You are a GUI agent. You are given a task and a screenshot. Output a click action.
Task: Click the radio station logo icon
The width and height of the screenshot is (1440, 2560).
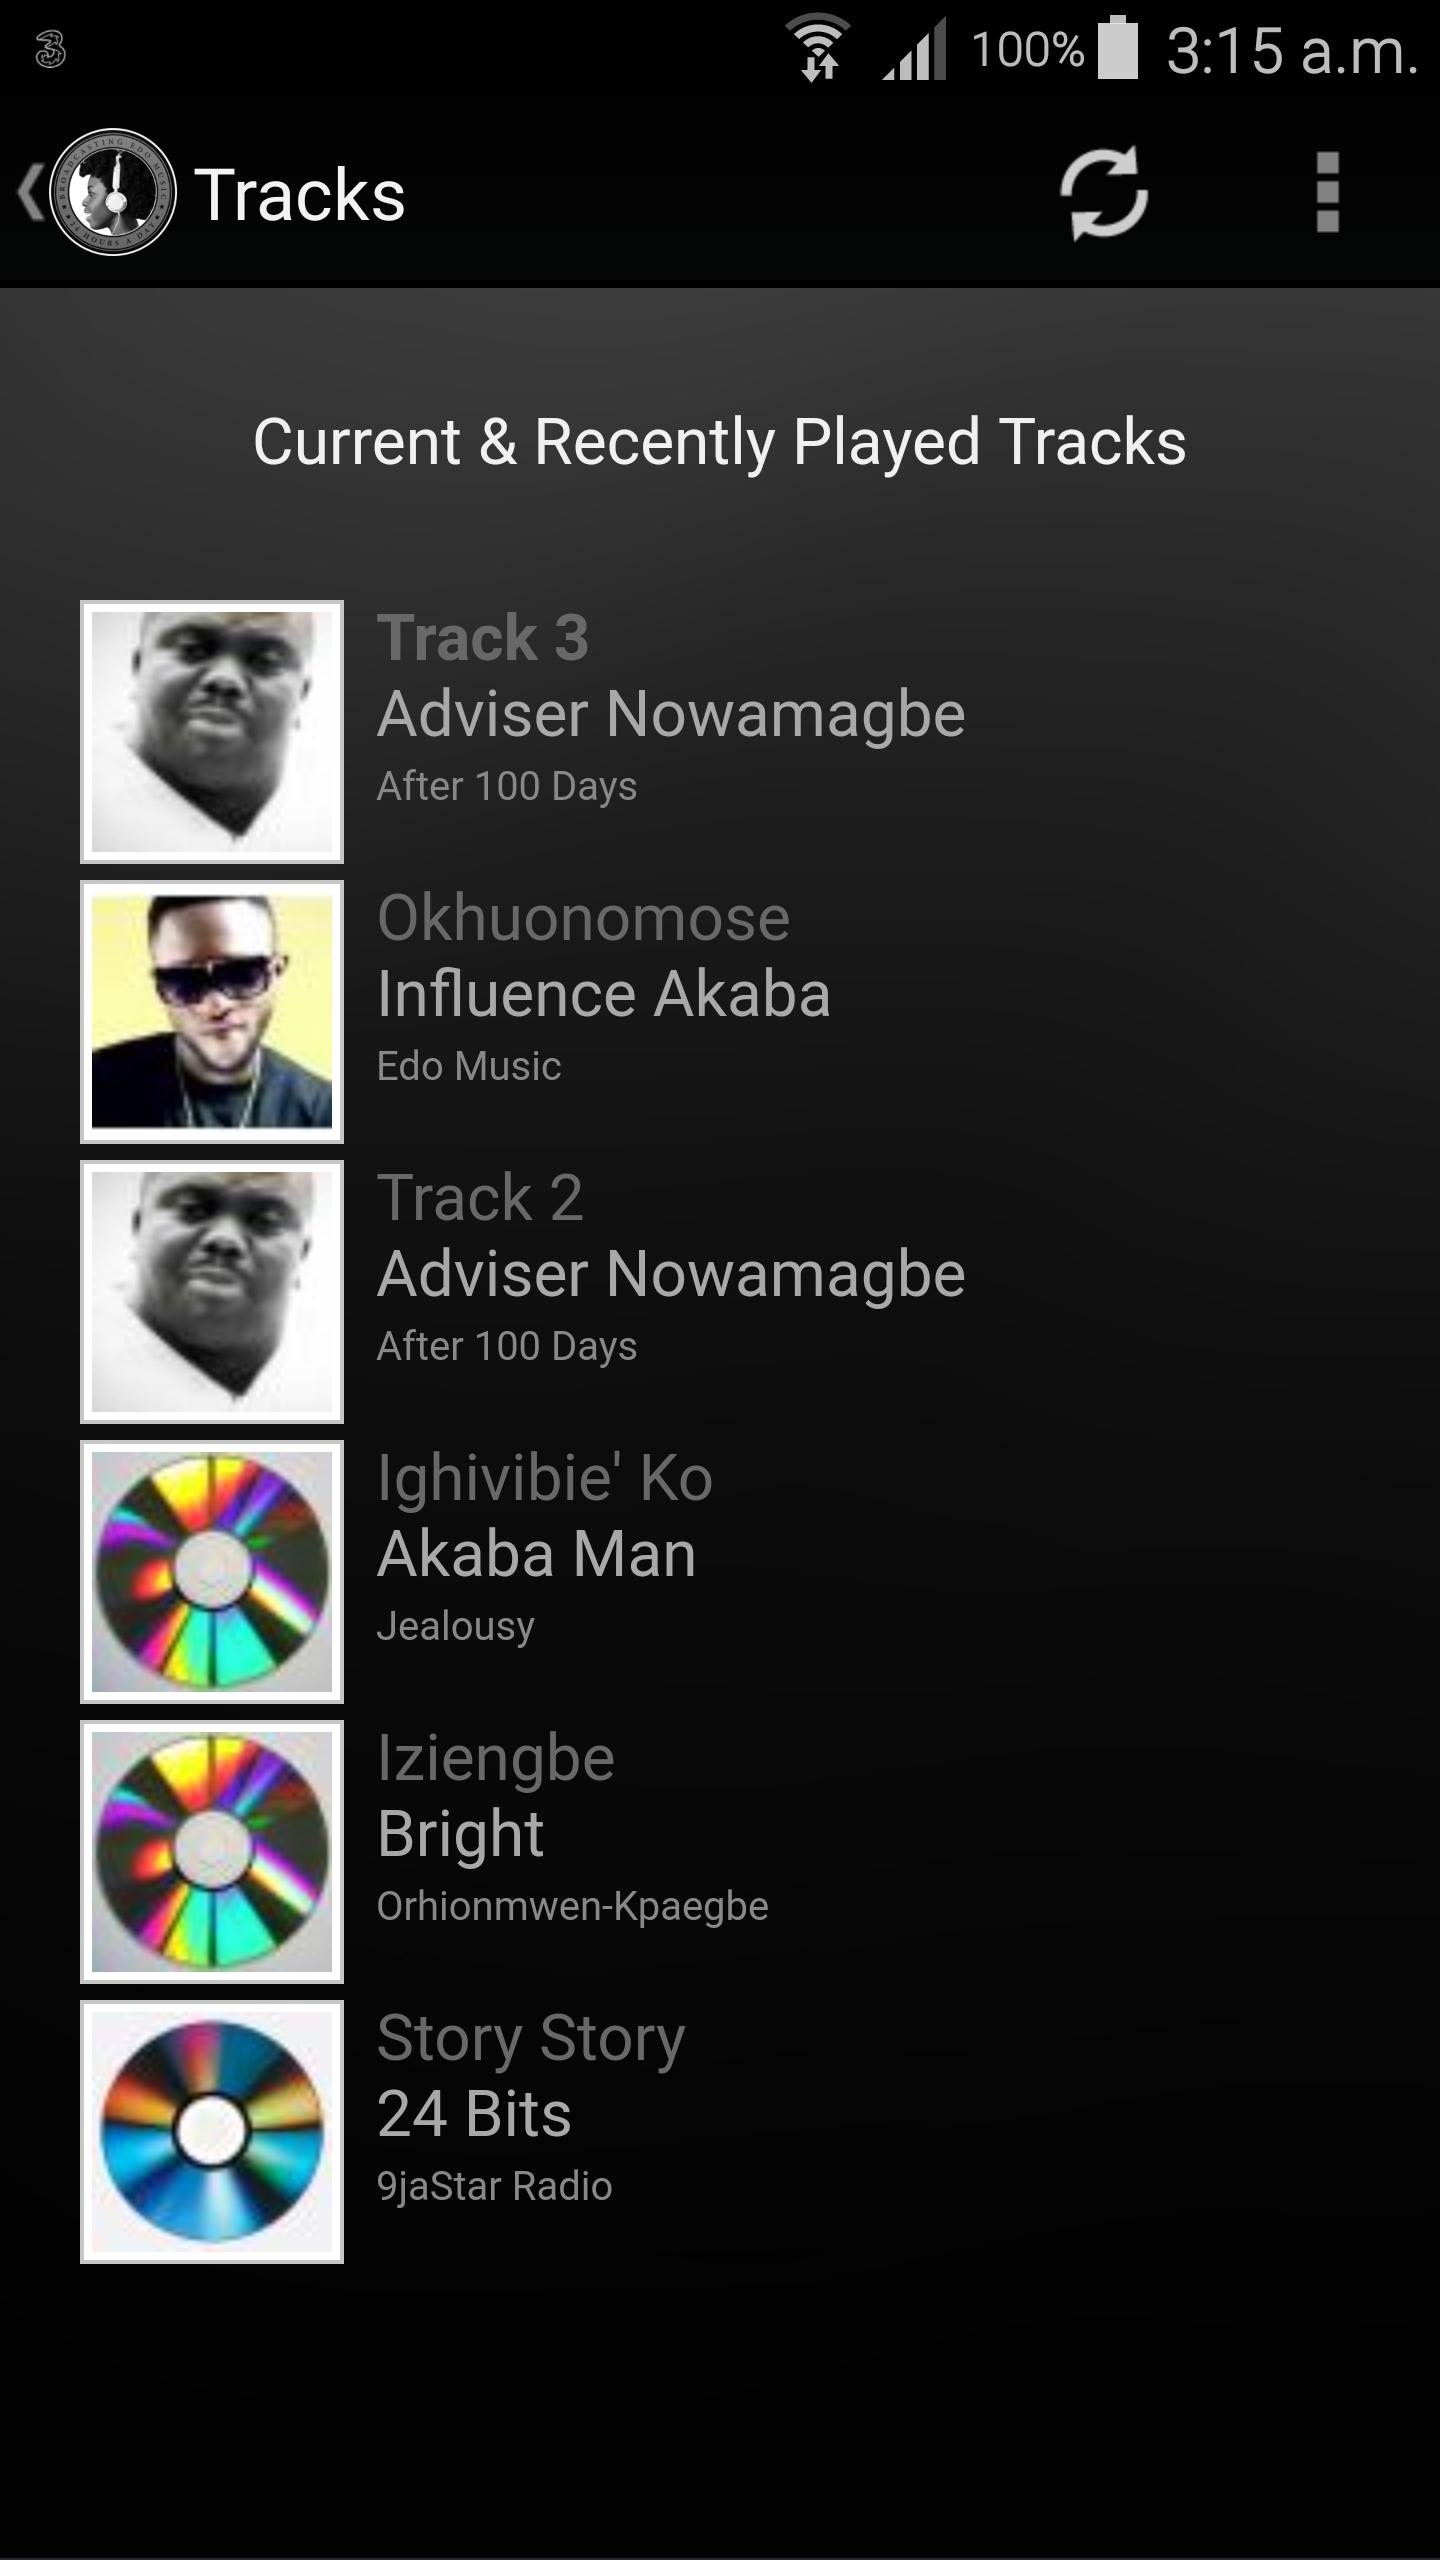click(x=113, y=192)
